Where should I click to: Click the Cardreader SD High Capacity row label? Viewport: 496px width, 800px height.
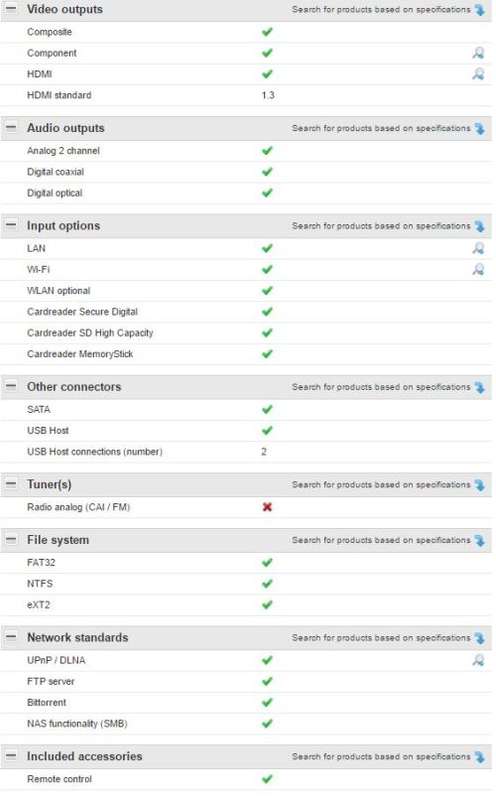click(90, 333)
